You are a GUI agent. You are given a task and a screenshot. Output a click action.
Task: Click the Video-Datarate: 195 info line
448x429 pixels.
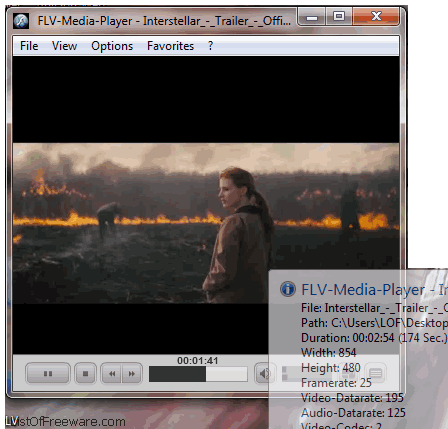click(352, 398)
